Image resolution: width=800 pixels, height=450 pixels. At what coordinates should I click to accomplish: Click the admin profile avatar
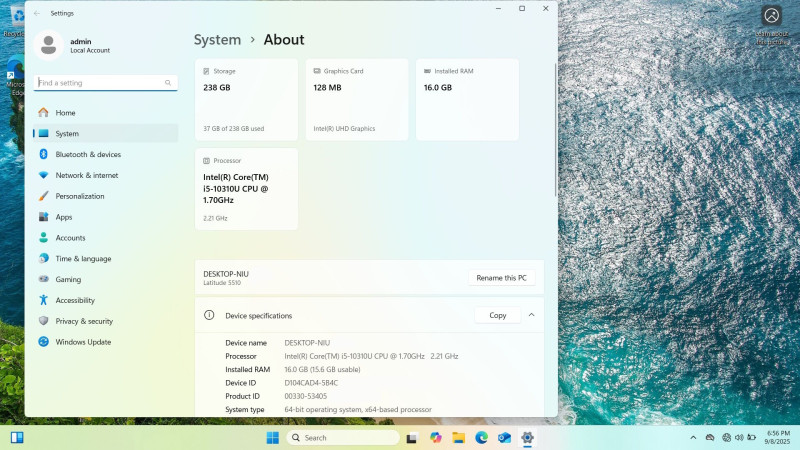48,45
